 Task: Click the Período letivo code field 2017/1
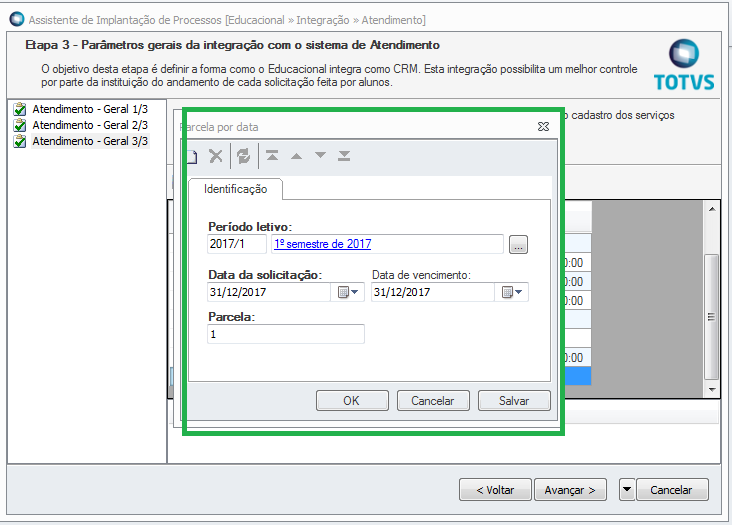[237, 244]
